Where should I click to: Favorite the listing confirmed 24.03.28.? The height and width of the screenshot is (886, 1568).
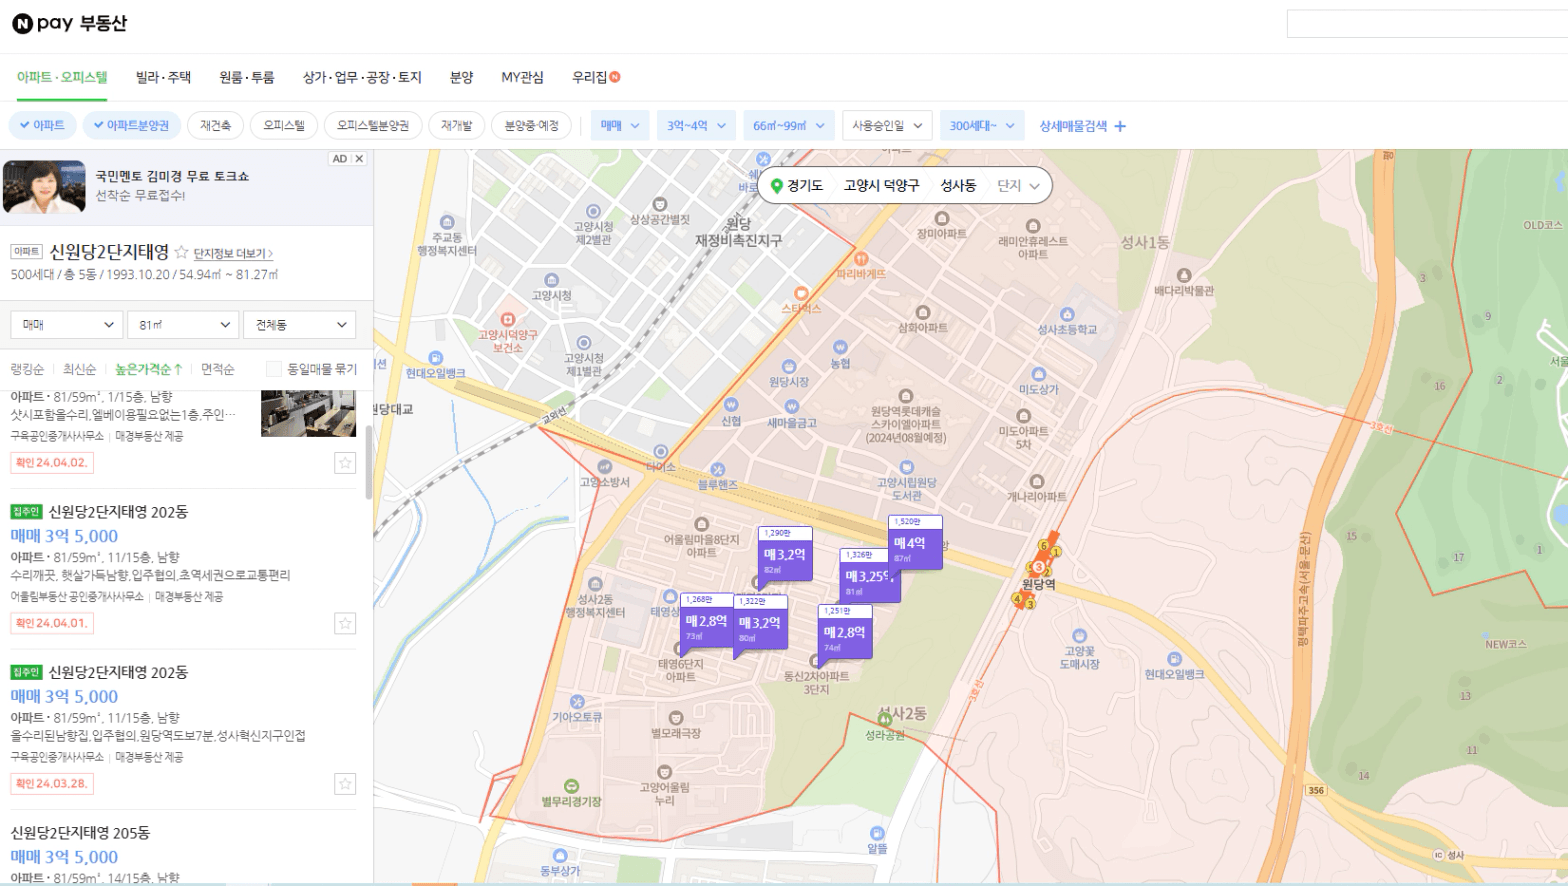point(345,784)
